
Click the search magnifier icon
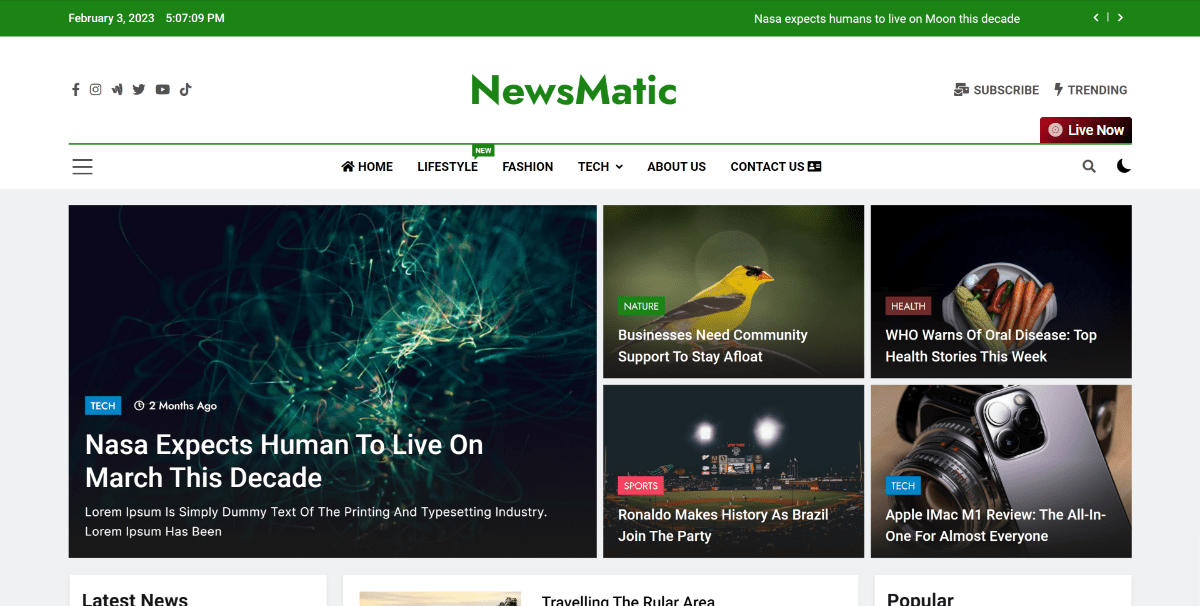click(1089, 166)
